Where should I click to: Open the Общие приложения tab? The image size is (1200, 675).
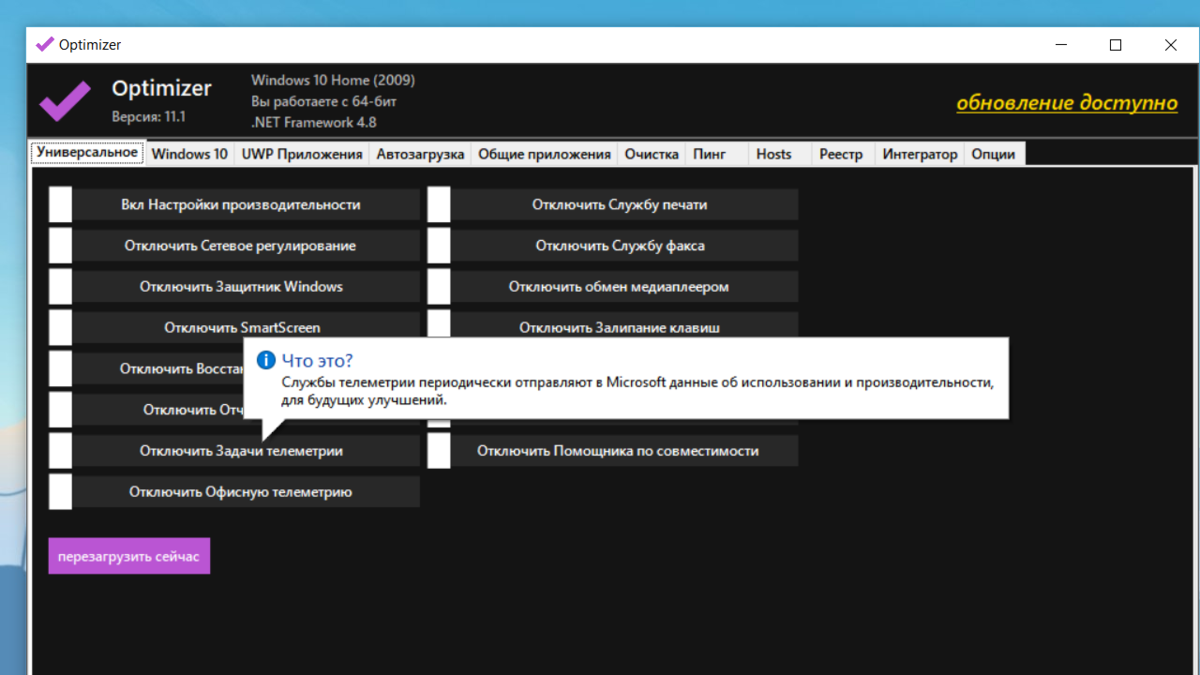[x=544, y=154]
